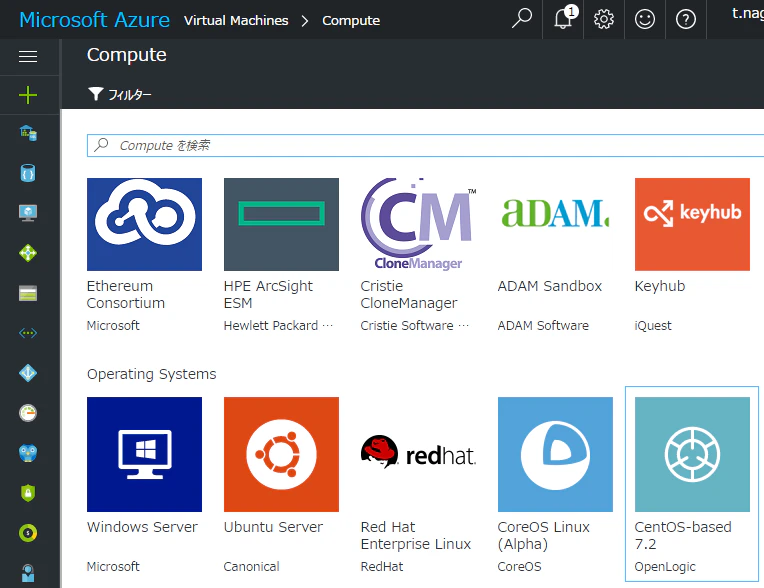The height and width of the screenshot is (588, 764).
Task: Select the Ubuntu Server orange tile
Action: point(281,454)
